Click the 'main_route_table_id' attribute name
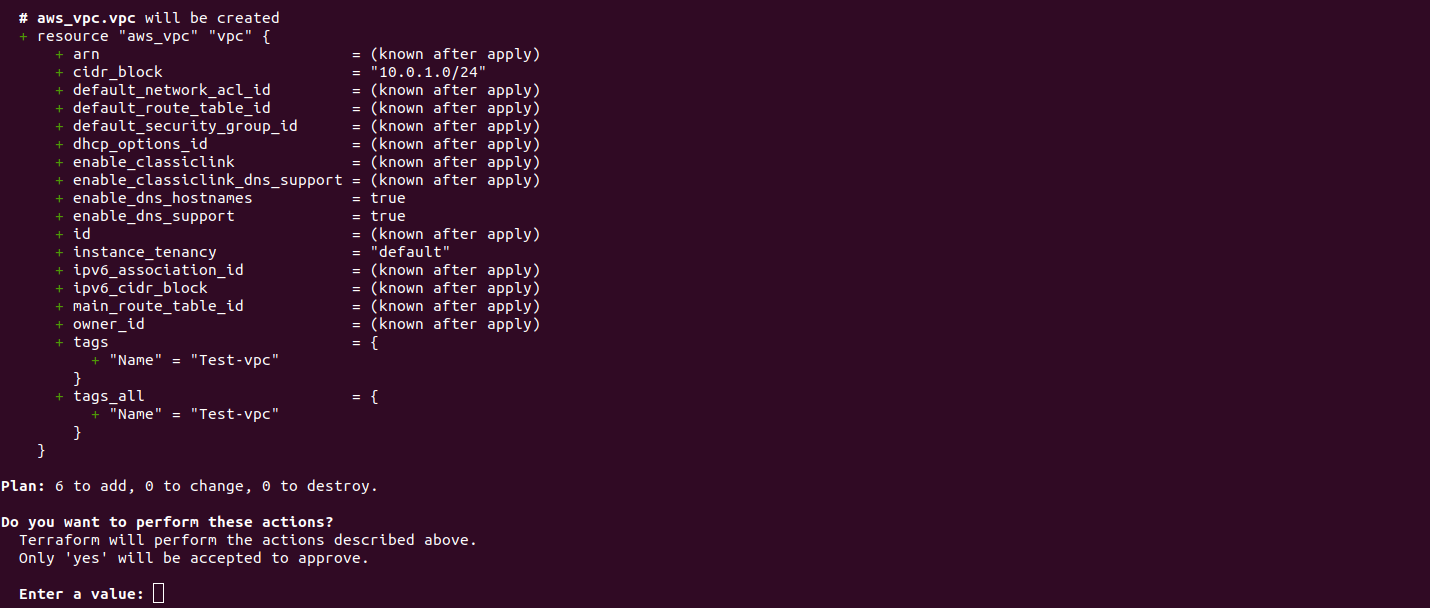Image resolution: width=1430 pixels, height=608 pixels. click(x=158, y=306)
